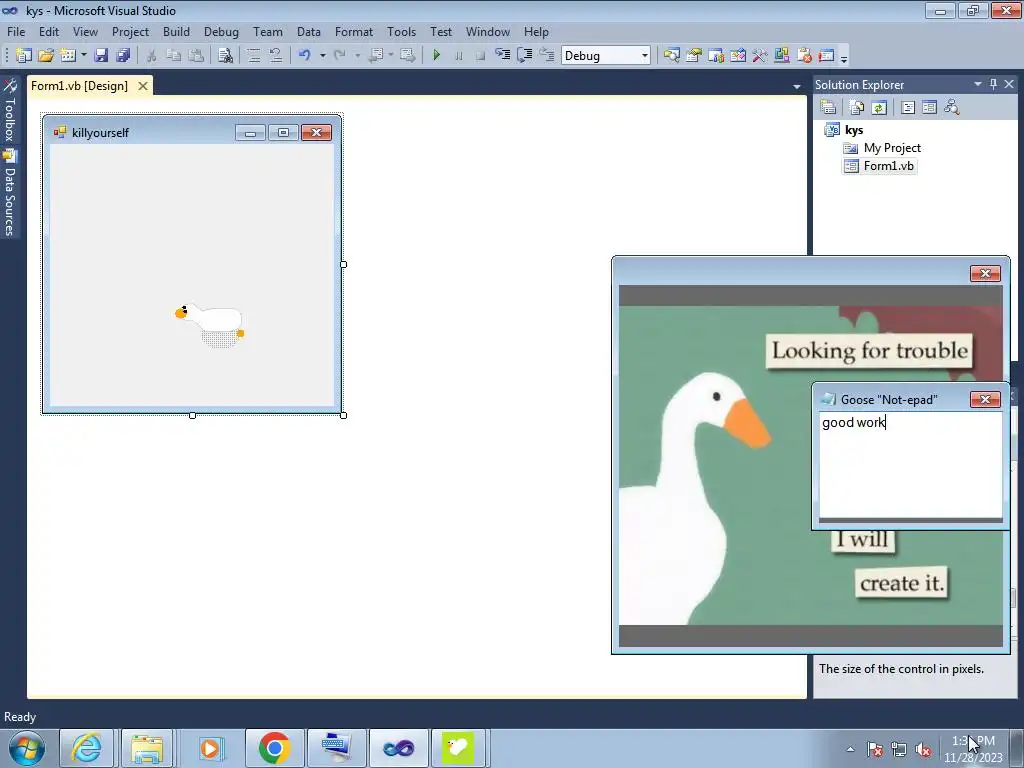Open the Team menu
The image size is (1024, 768).
(268, 31)
